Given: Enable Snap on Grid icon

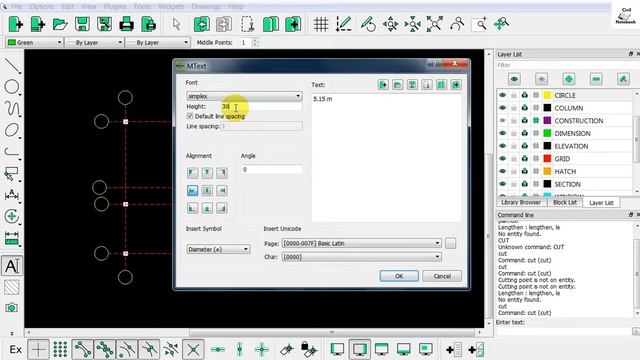Looking at the screenshot, I should pos(60,349).
